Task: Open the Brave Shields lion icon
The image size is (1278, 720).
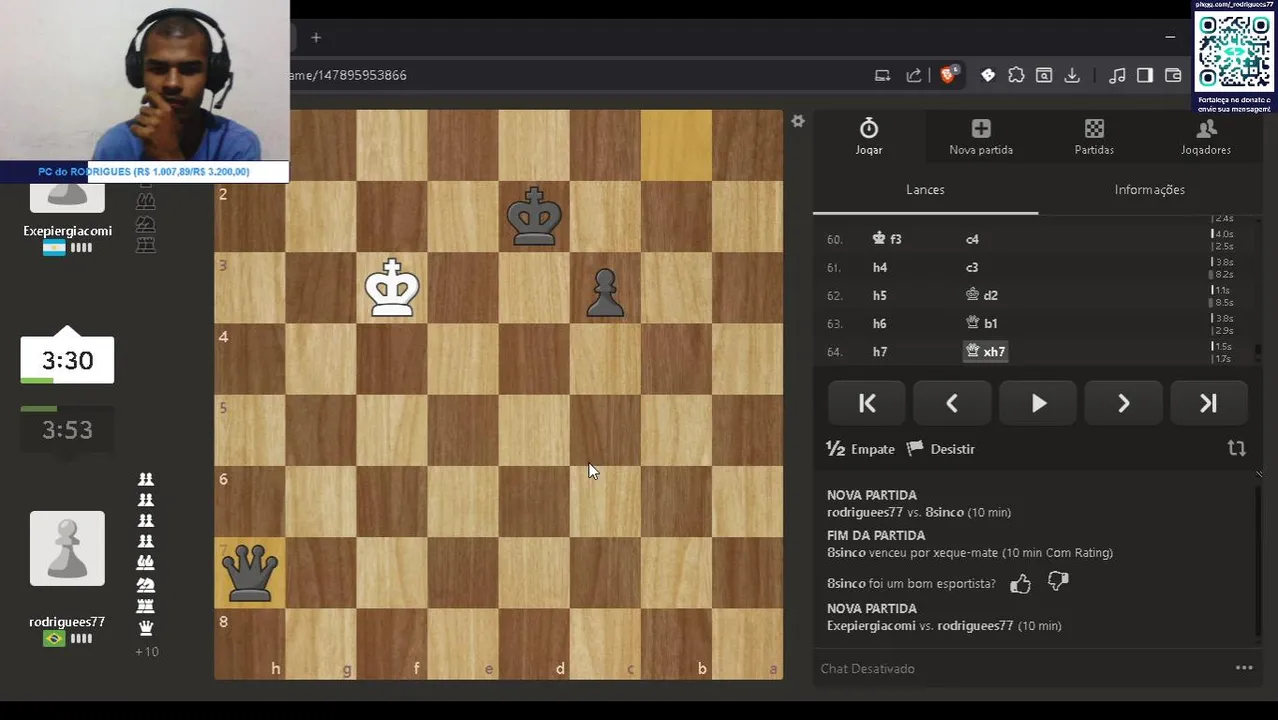Action: [947, 75]
